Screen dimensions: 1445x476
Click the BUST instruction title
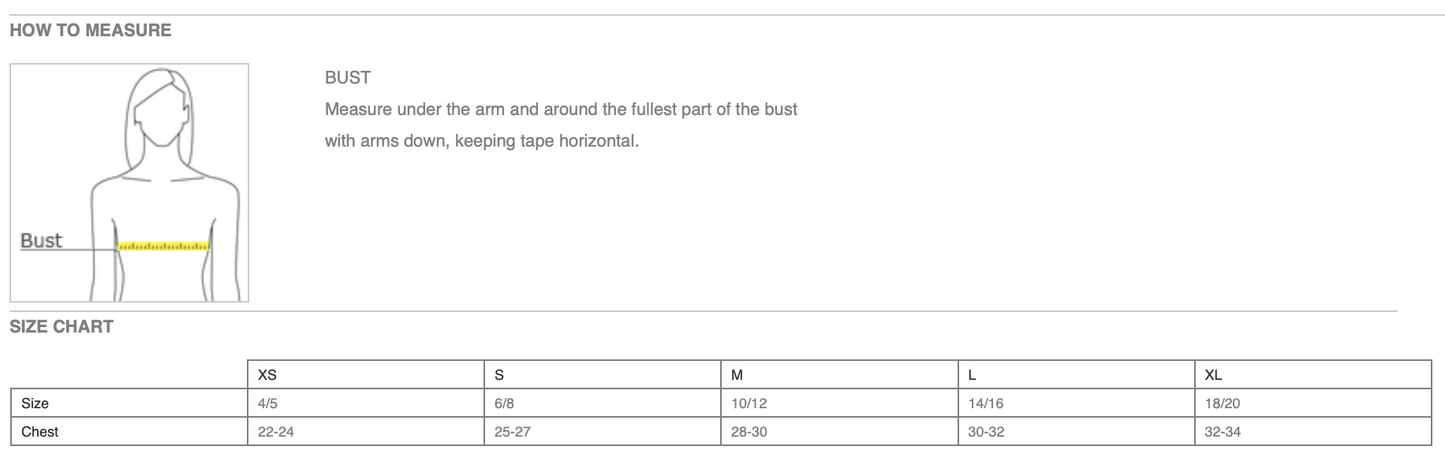(347, 77)
